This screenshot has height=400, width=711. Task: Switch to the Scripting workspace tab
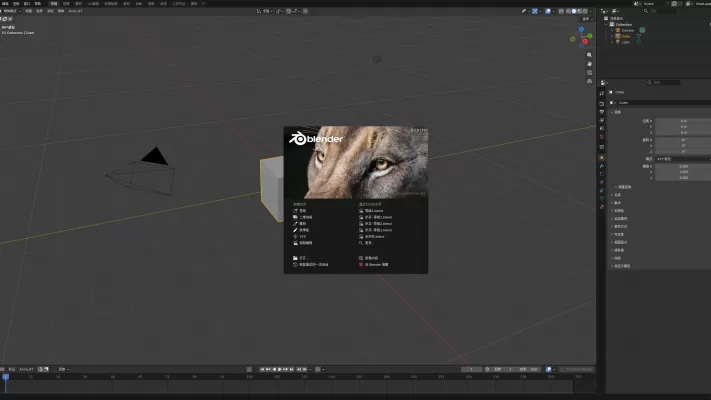[x=194, y=4]
